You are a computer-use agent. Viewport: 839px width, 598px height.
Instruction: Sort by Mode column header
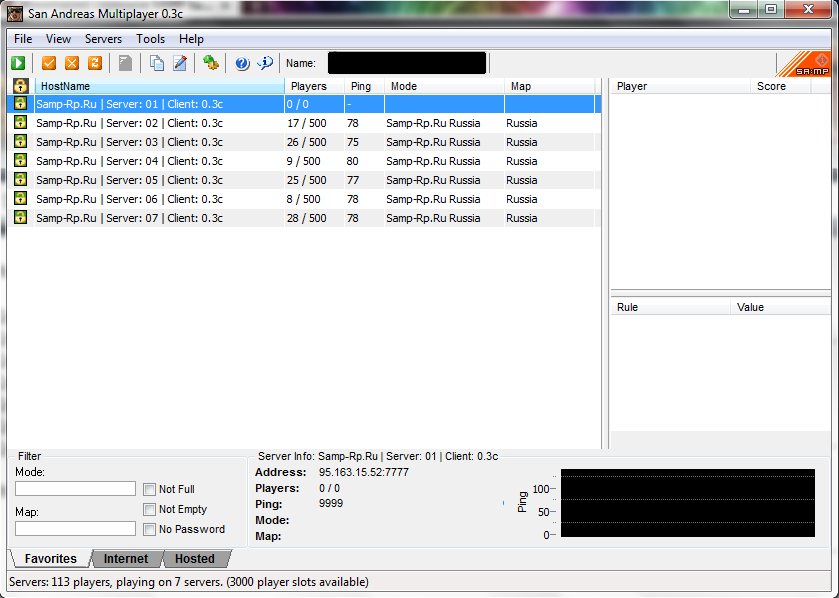point(444,86)
